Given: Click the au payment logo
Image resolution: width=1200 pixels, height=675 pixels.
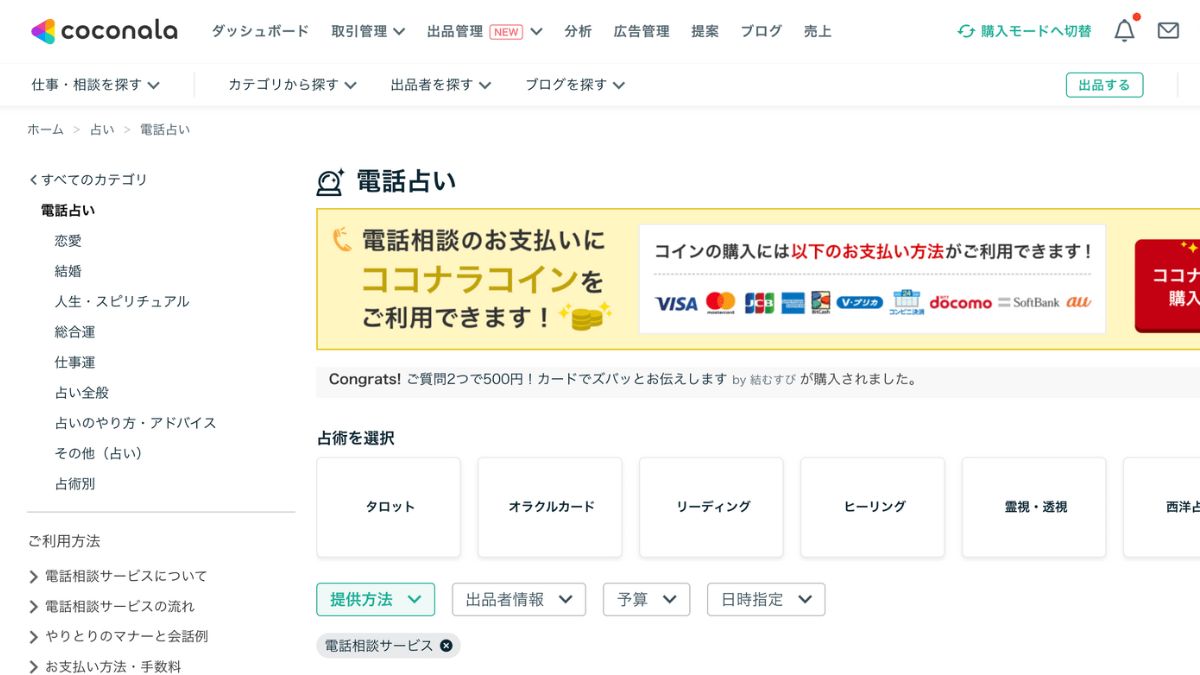Looking at the screenshot, I should 1078,301.
